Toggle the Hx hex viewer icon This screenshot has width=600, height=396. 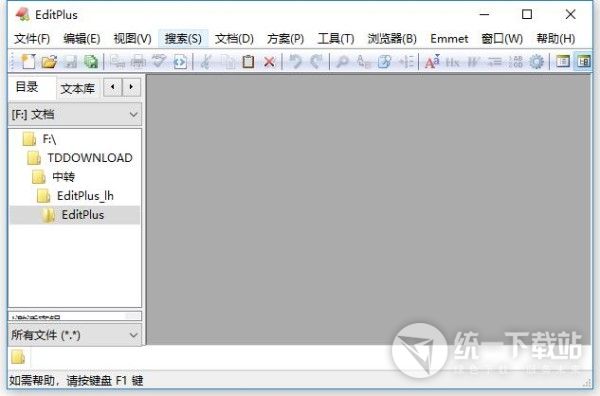453,61
